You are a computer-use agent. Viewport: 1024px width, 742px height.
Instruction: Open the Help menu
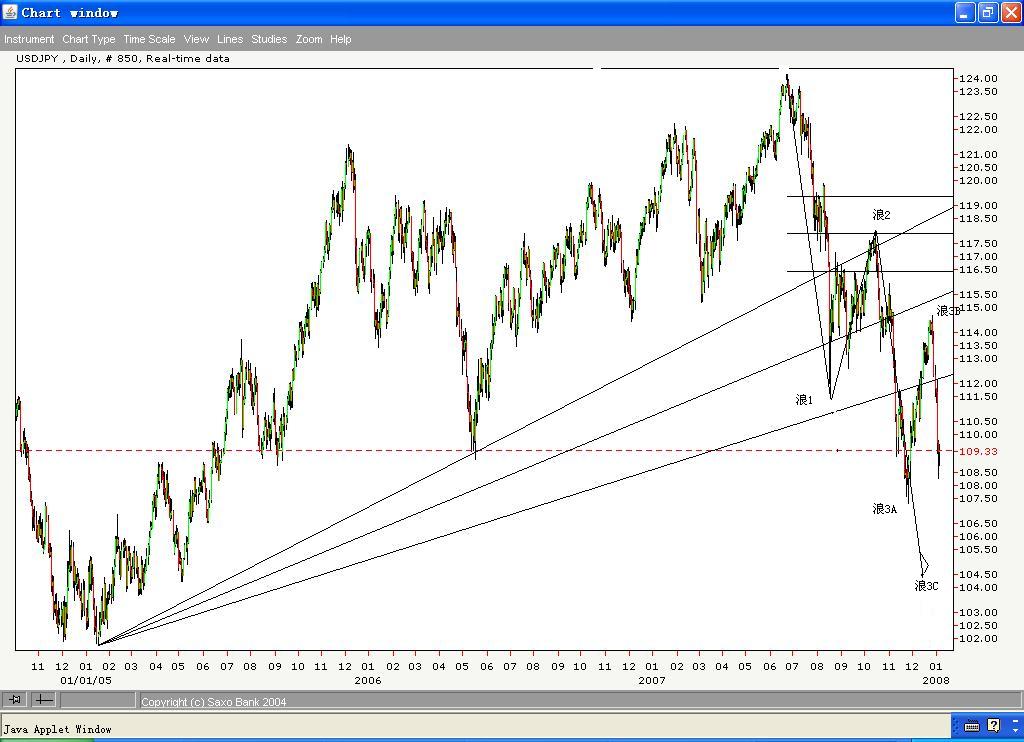(340, 39)
